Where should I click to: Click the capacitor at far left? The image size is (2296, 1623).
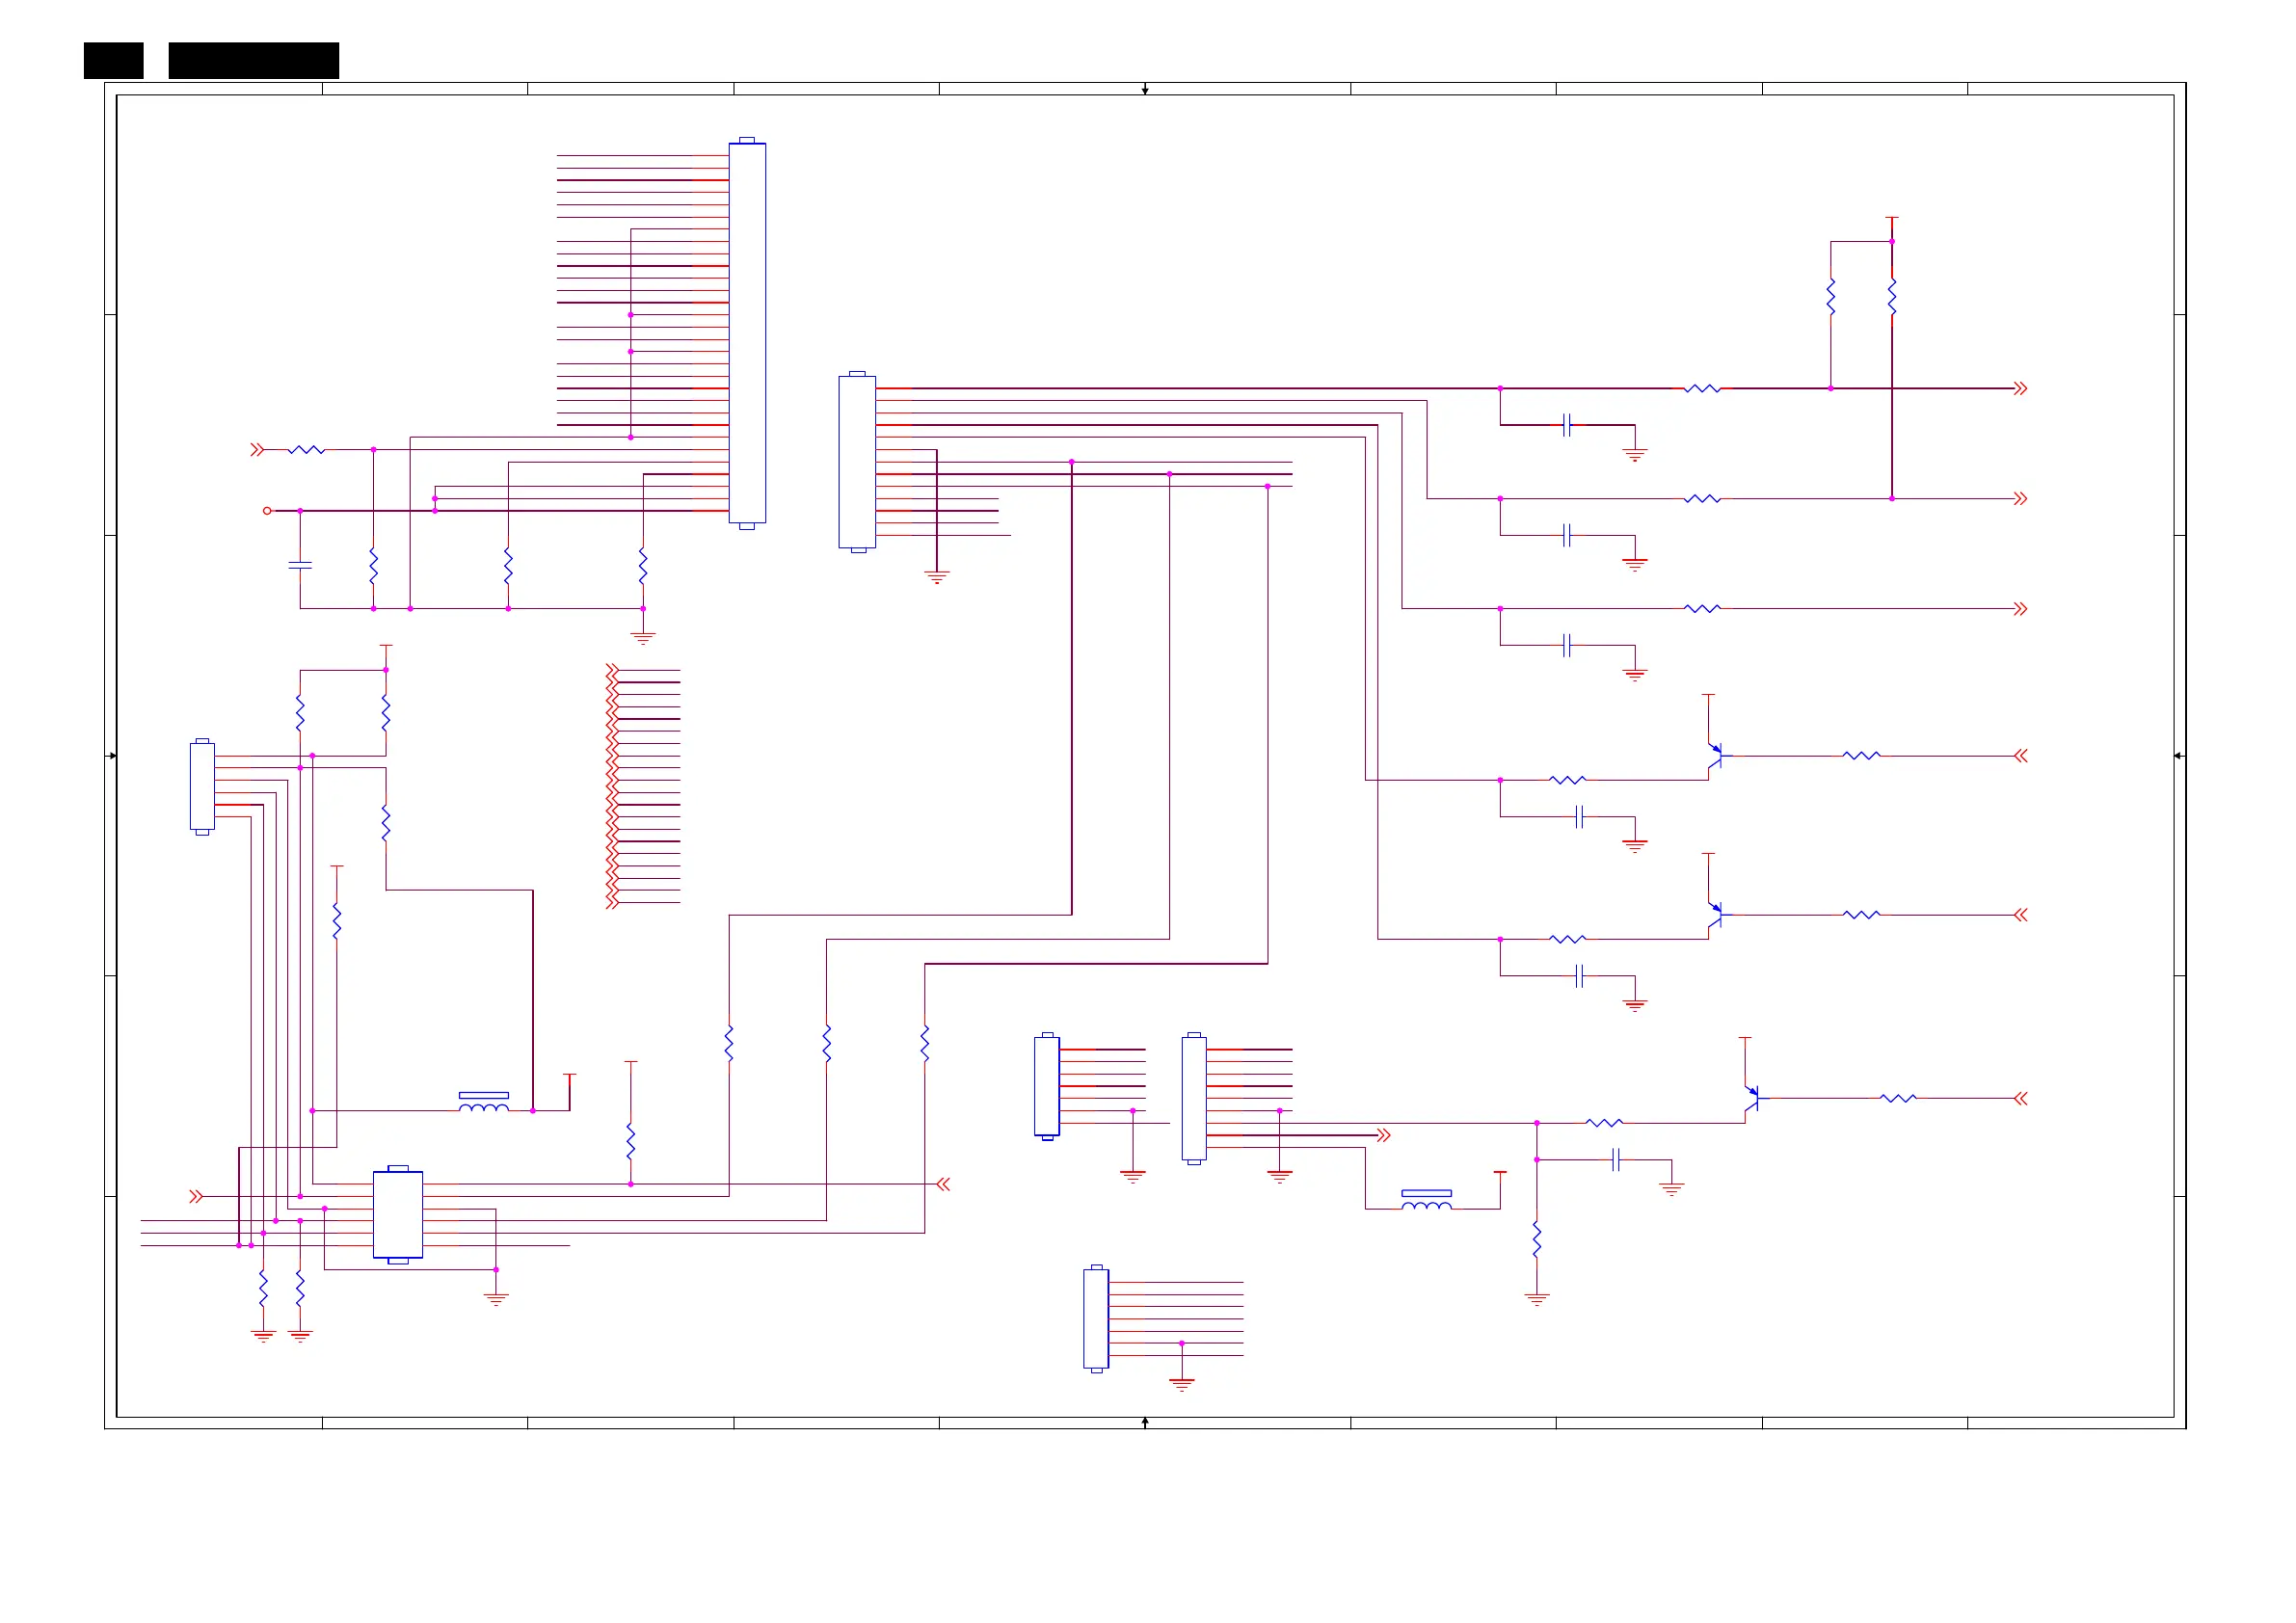click(300, 566)
